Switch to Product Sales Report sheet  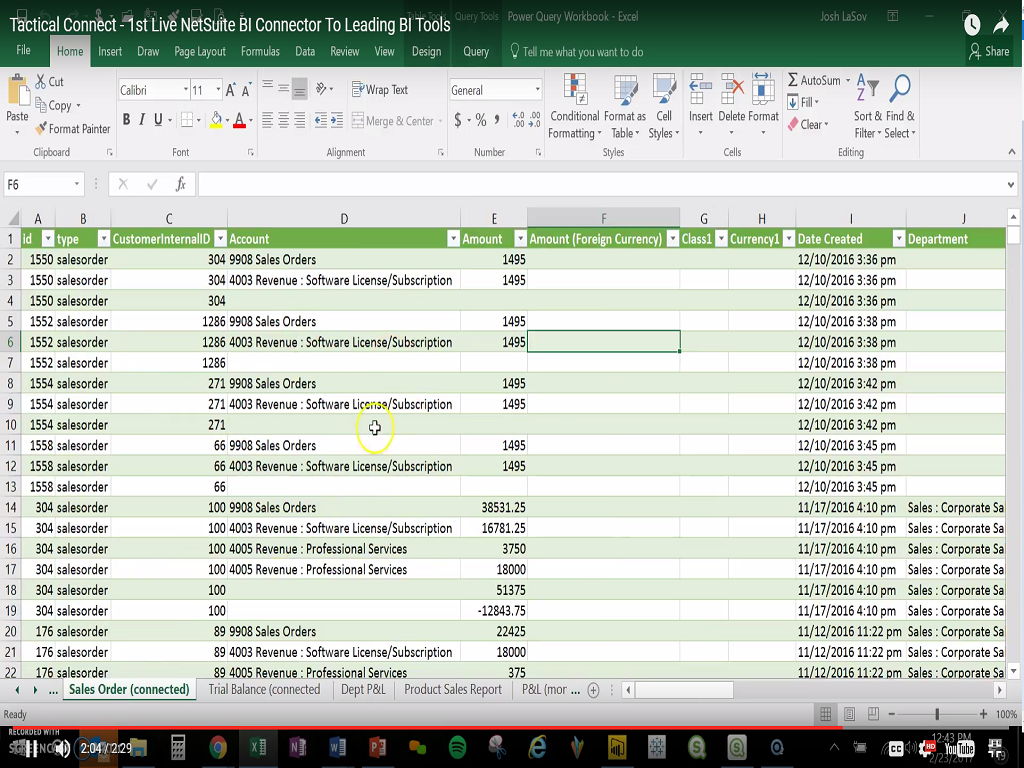[x=453, y=690]
